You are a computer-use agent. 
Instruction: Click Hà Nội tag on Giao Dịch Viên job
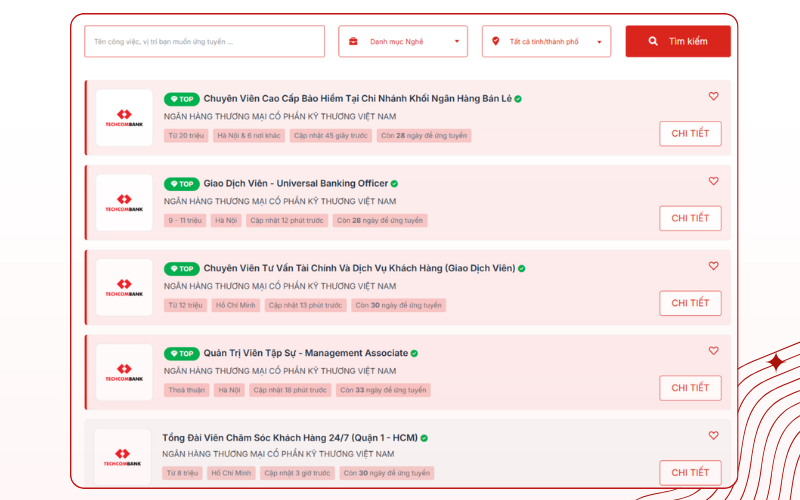coord(226,220)
